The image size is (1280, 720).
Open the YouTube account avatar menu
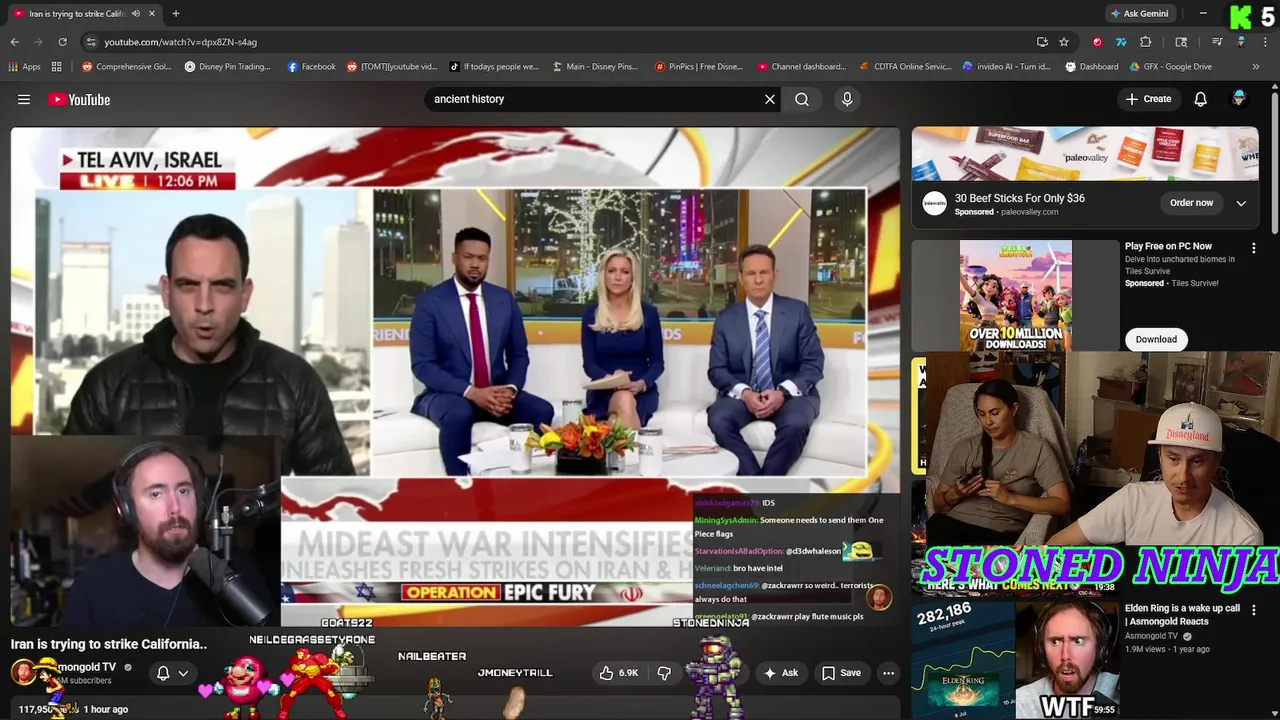[1239, 99]
